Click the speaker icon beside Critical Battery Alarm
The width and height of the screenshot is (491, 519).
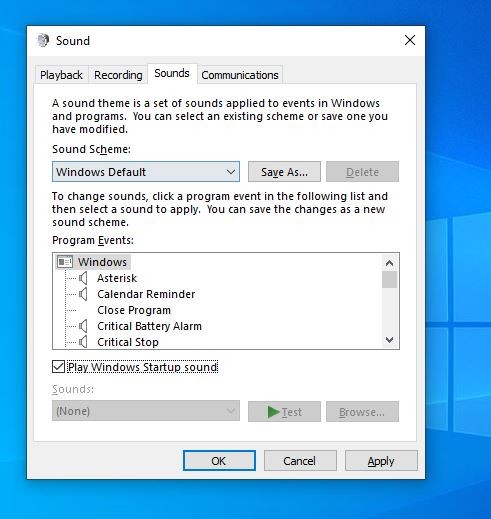coord(83,326)
